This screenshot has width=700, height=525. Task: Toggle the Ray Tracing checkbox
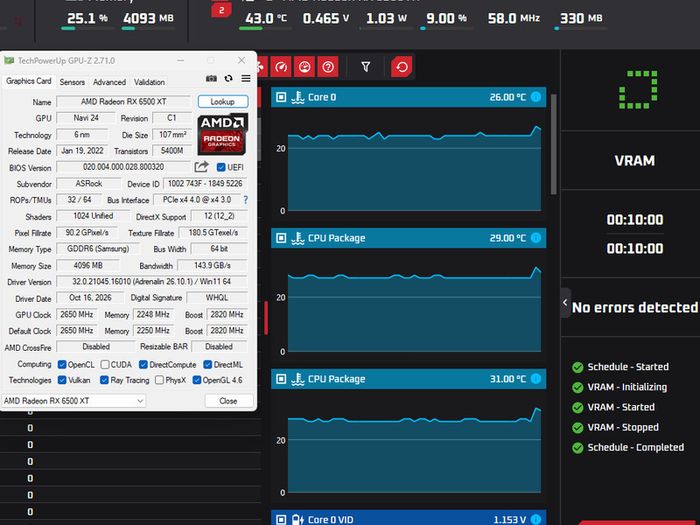pos(104,380)
